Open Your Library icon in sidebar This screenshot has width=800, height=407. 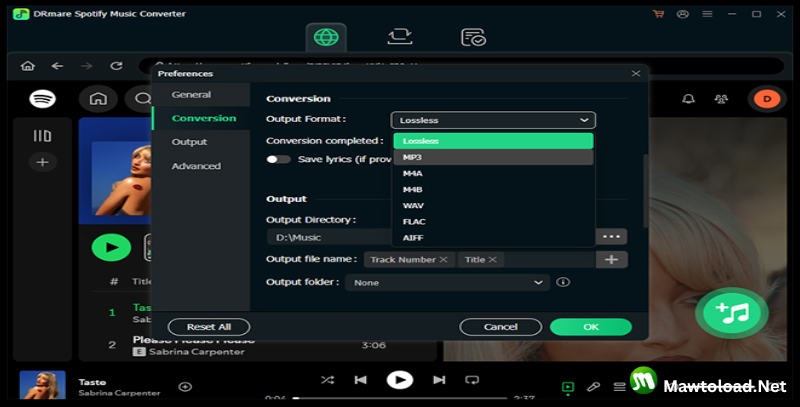pos(42,136)
